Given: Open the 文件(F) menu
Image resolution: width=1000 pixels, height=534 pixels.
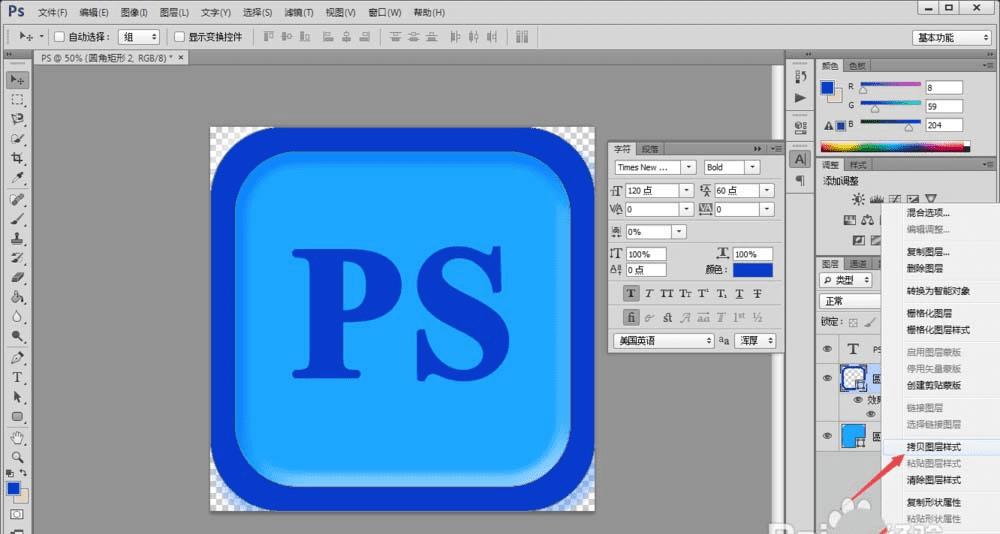Looking at the screenshot, I should (52, 12).
